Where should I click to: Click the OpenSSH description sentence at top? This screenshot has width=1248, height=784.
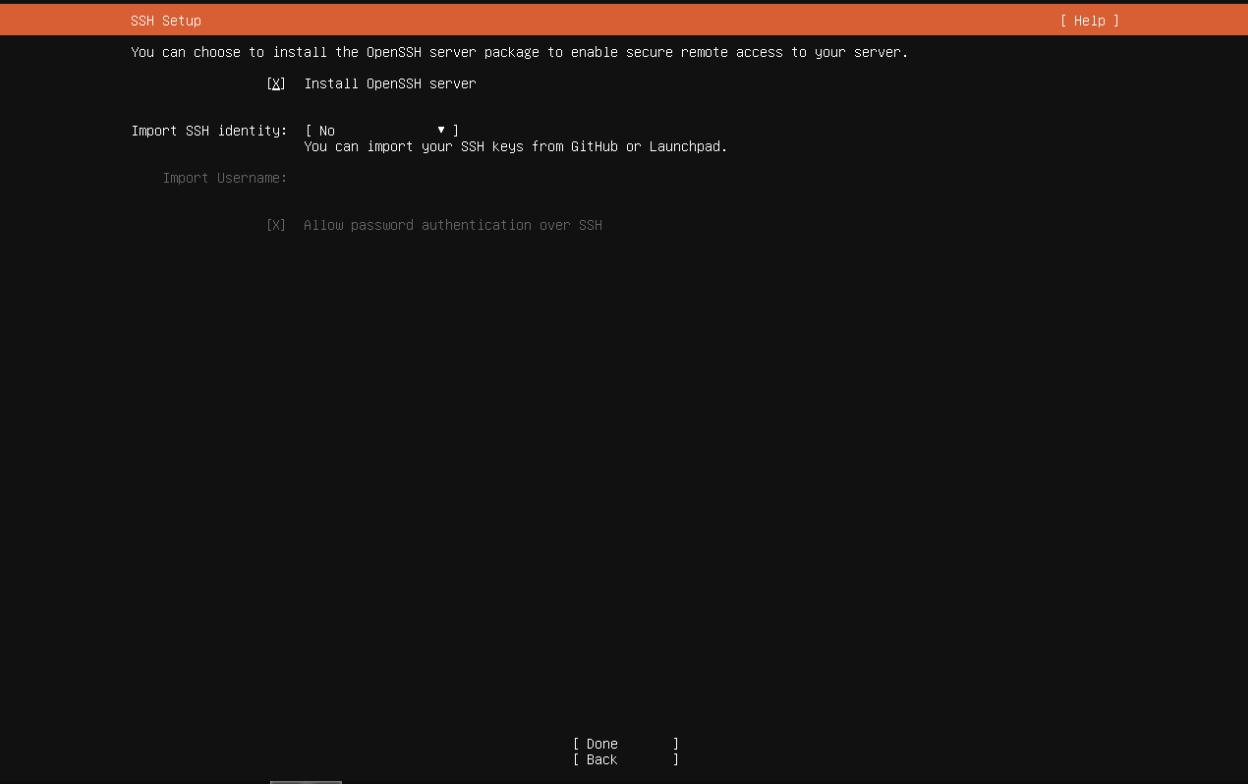click(520, 52)
